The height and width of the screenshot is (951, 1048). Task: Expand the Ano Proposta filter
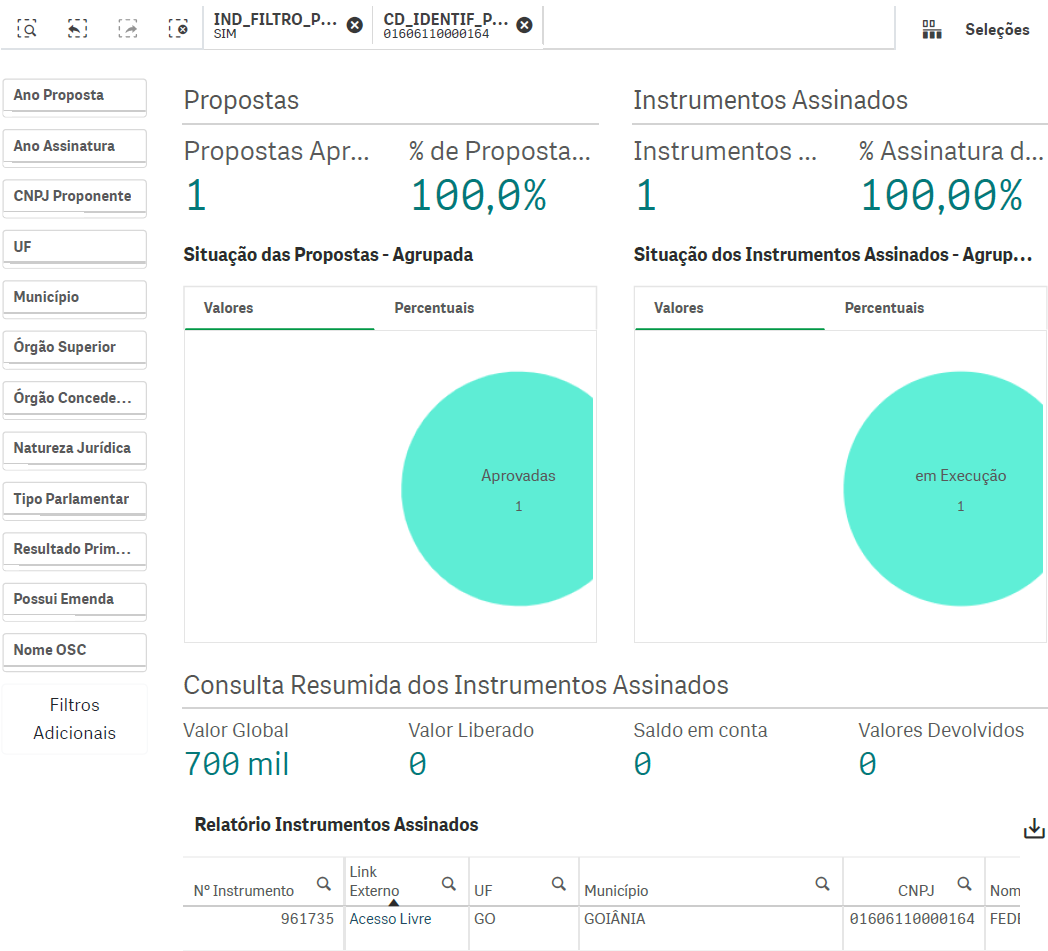(x=75, y=96)
